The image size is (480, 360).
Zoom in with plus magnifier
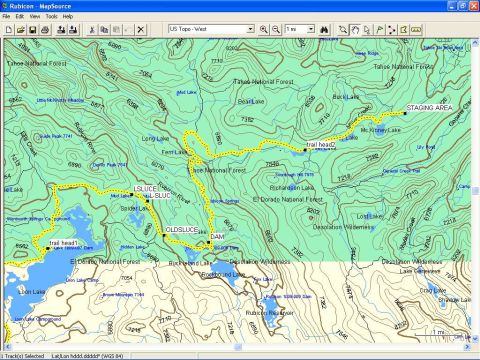tap(264, 30)
